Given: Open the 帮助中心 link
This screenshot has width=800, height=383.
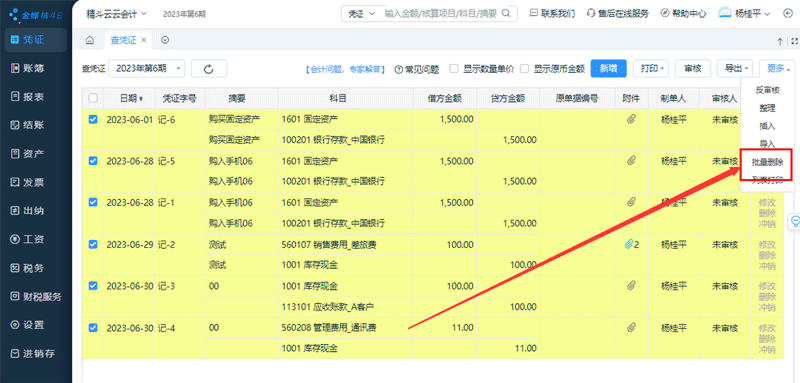Looking at the screenshot, I should click(x=683, y=14).
